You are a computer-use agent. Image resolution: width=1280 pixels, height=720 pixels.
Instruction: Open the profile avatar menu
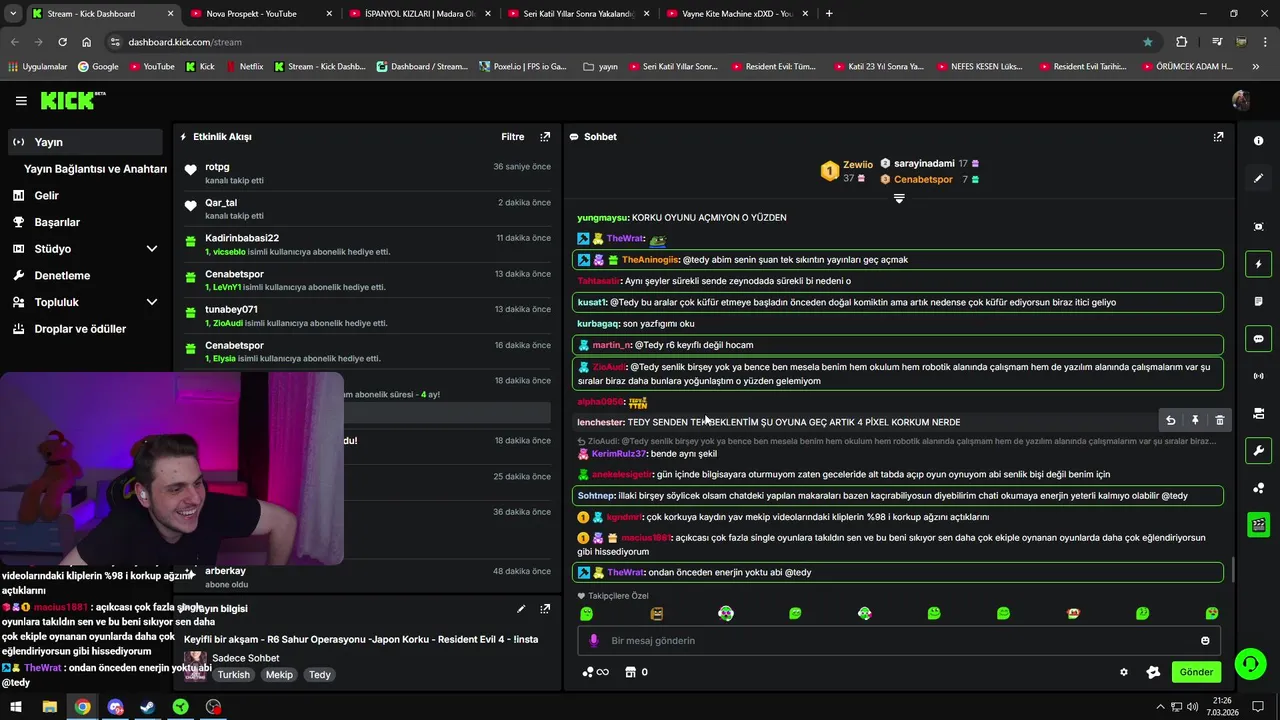coord(1241,101)
